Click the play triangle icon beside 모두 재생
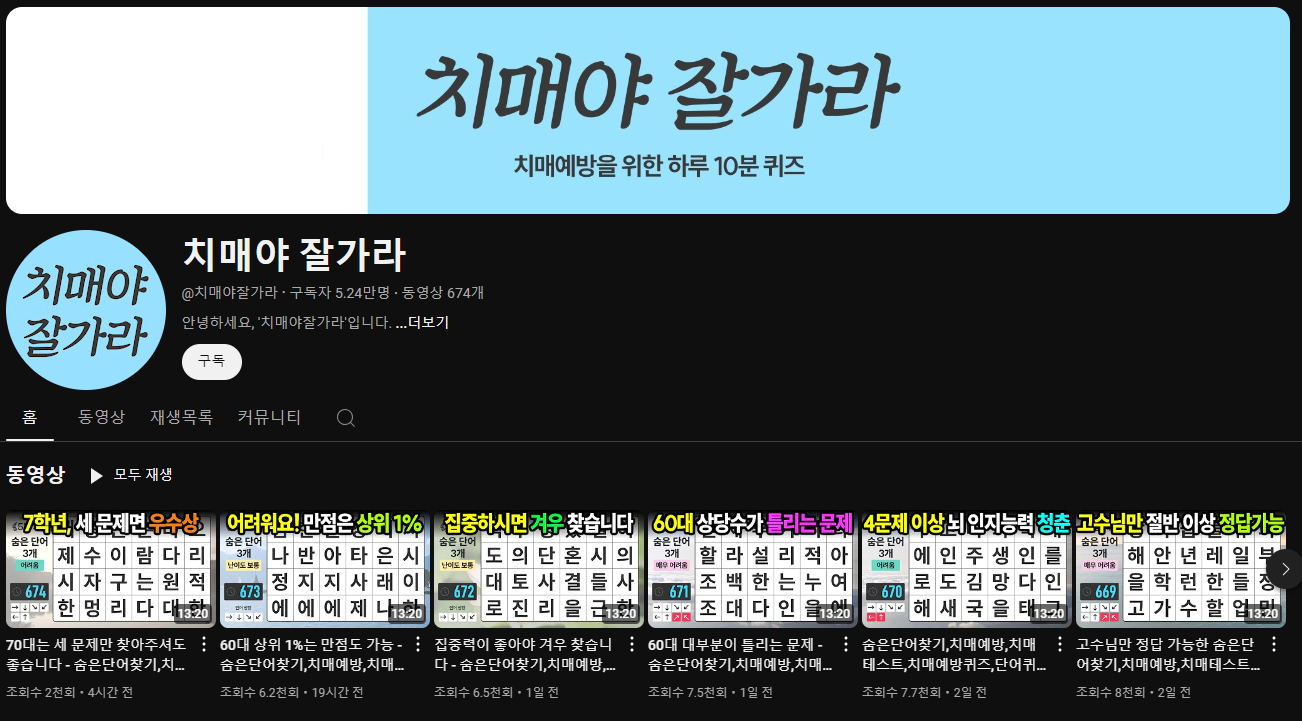Image resolution: width=1302 pixels, height=721 pixels. pyautogui.click(x=95, y=475)
